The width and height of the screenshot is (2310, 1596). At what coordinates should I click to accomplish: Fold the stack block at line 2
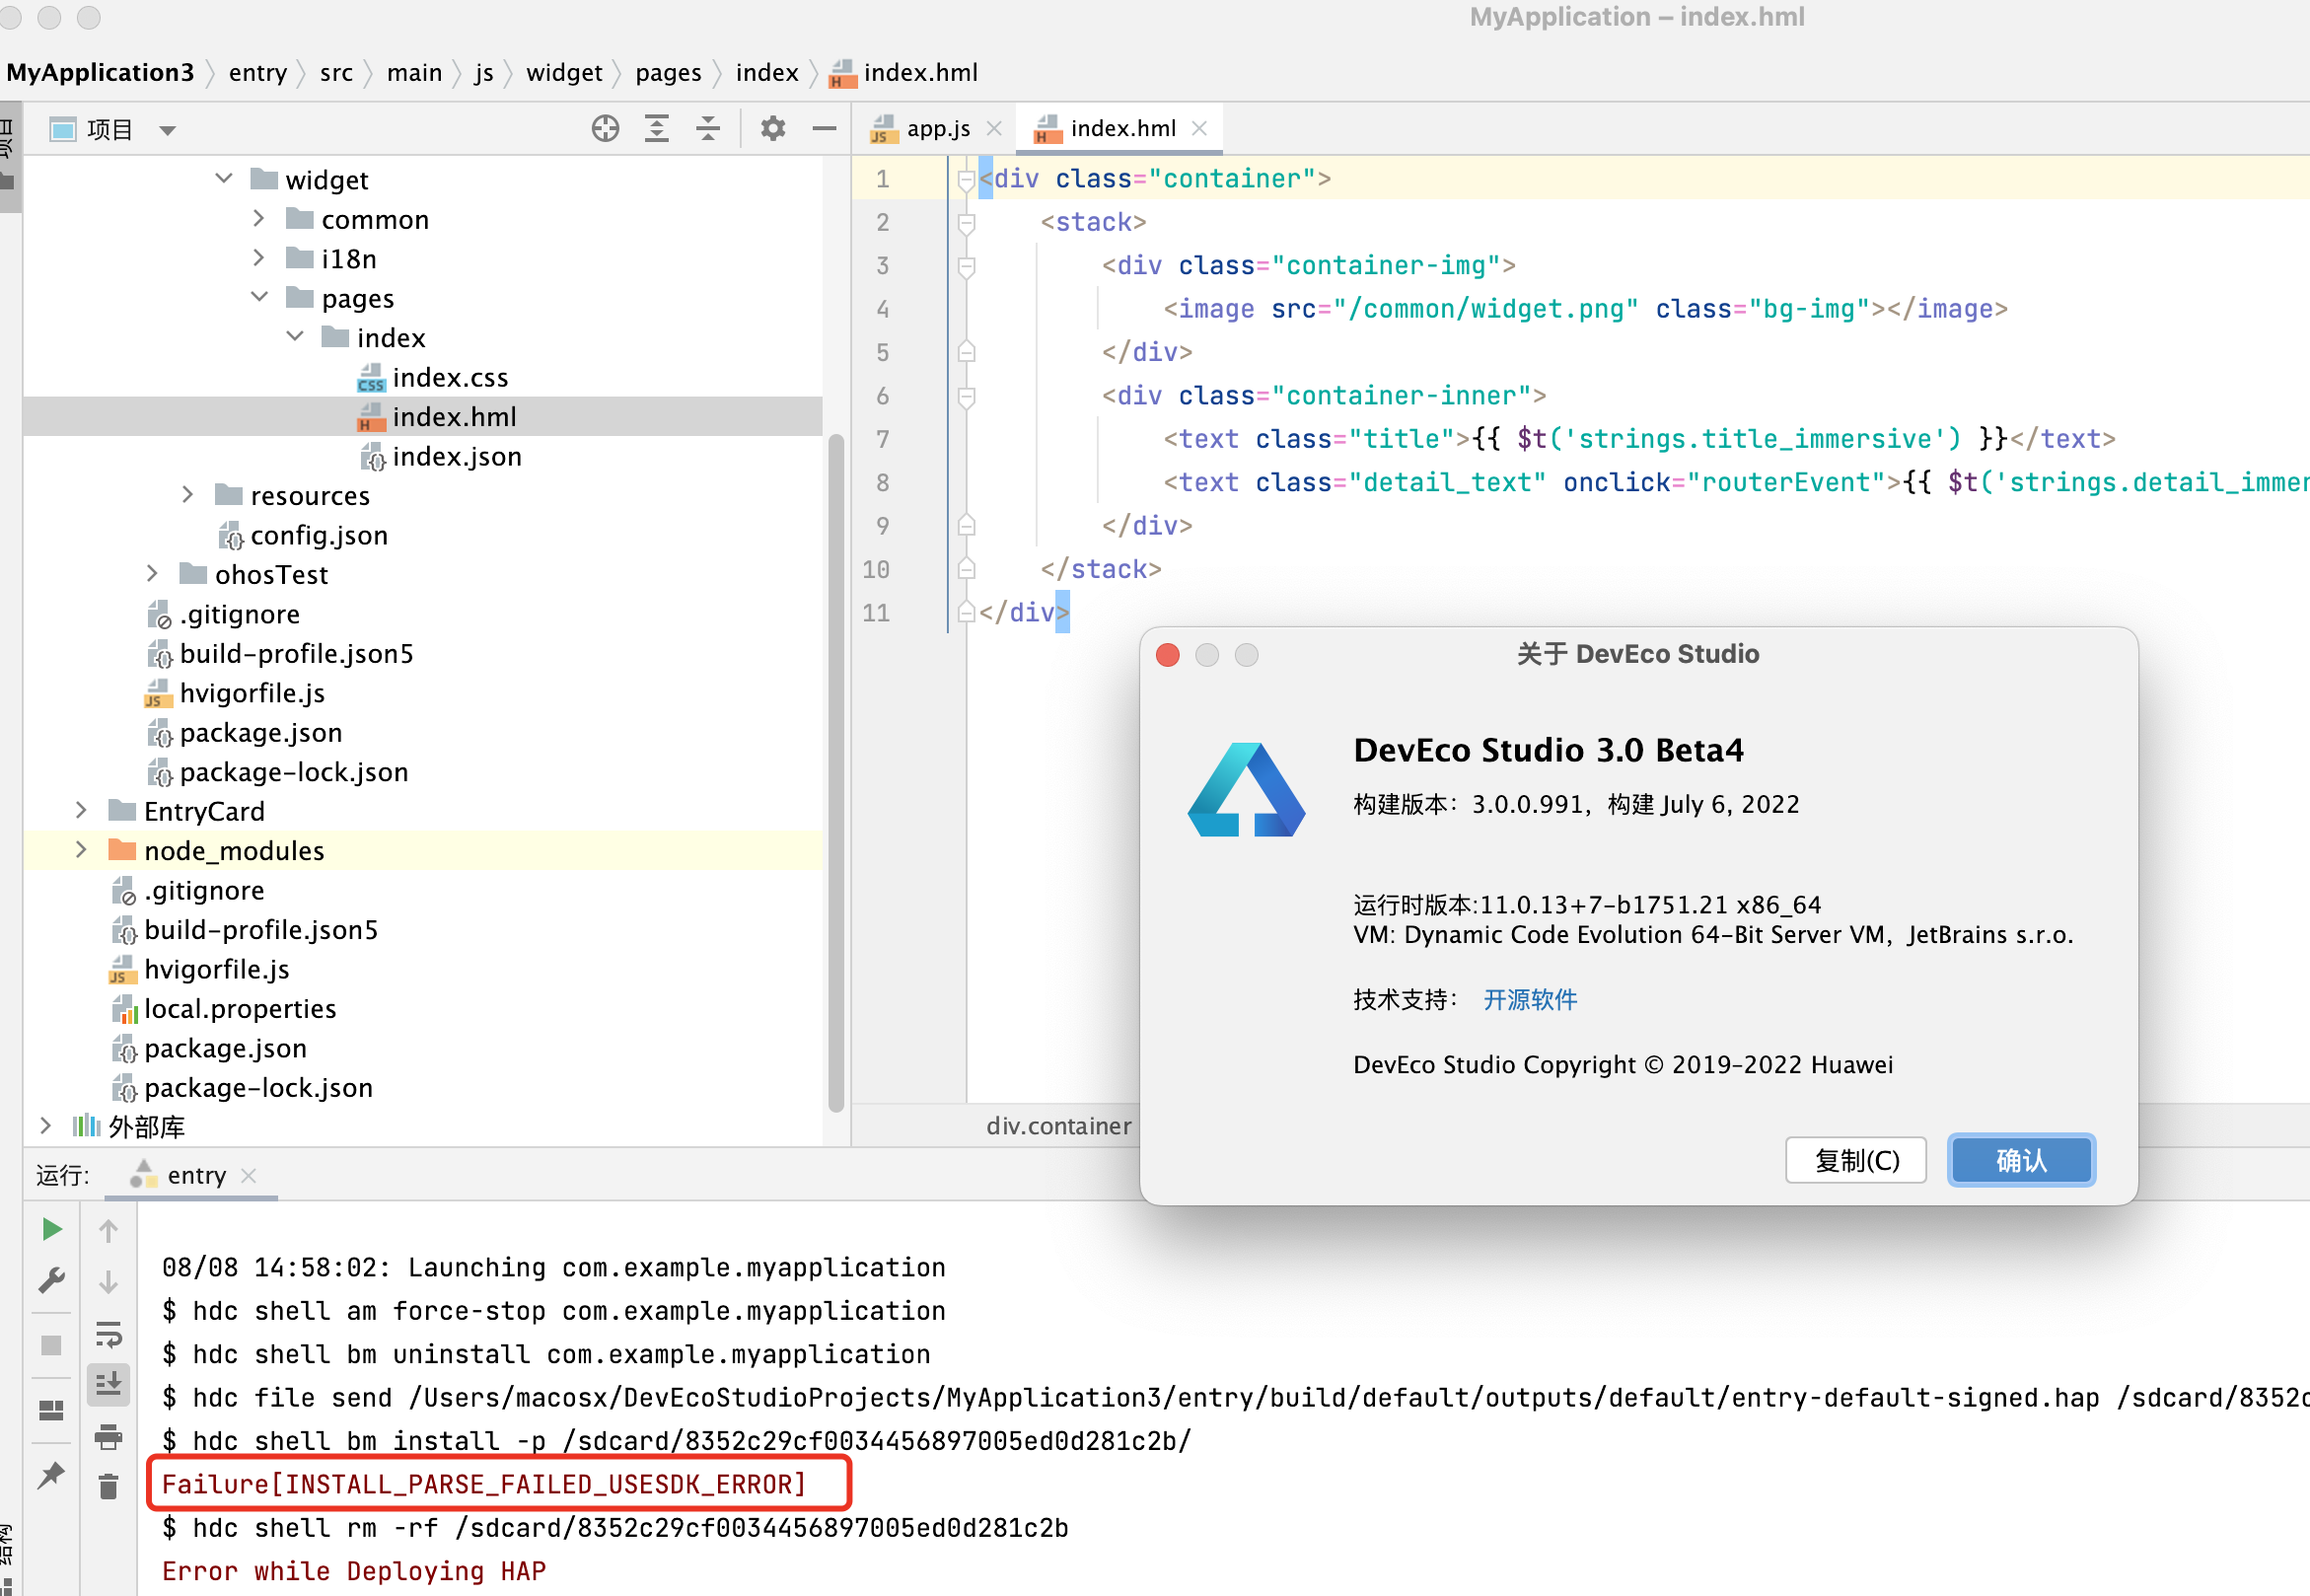[x=966, y=222]
